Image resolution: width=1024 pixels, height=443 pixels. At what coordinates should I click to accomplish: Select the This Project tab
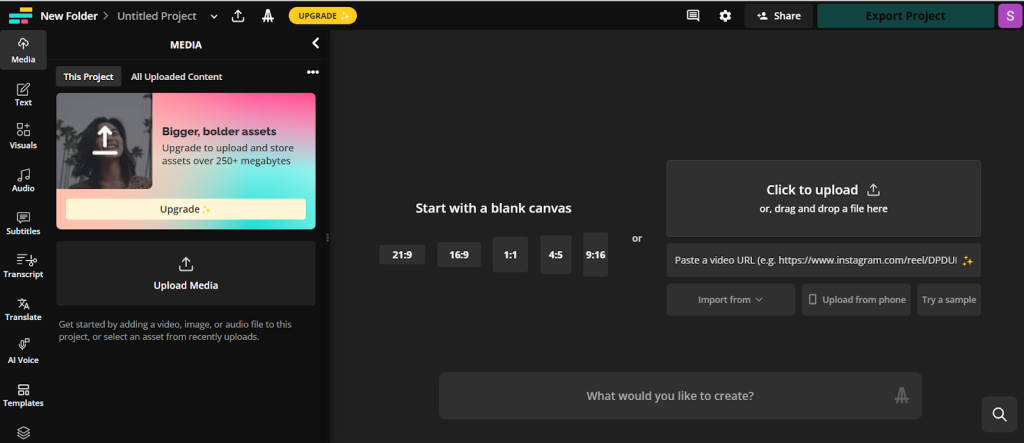tap(88, 76)
